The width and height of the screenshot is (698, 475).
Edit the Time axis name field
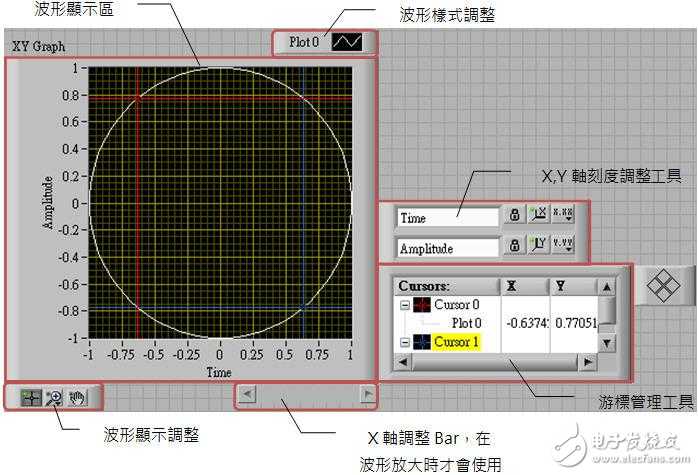447,218
